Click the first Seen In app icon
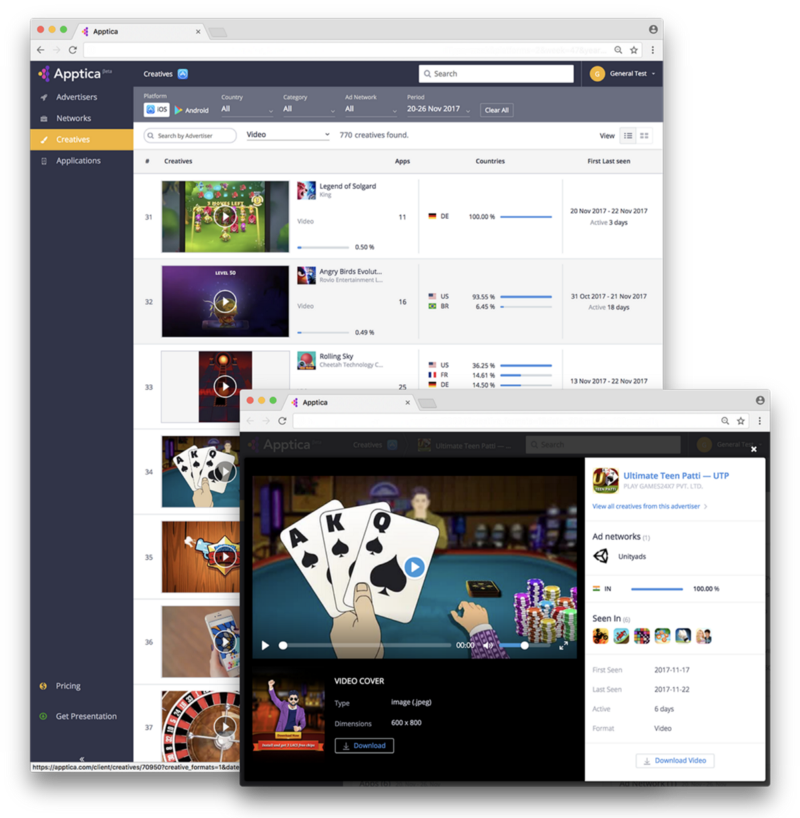This screenshot has width=800, height=818. (x=601, y=636)
